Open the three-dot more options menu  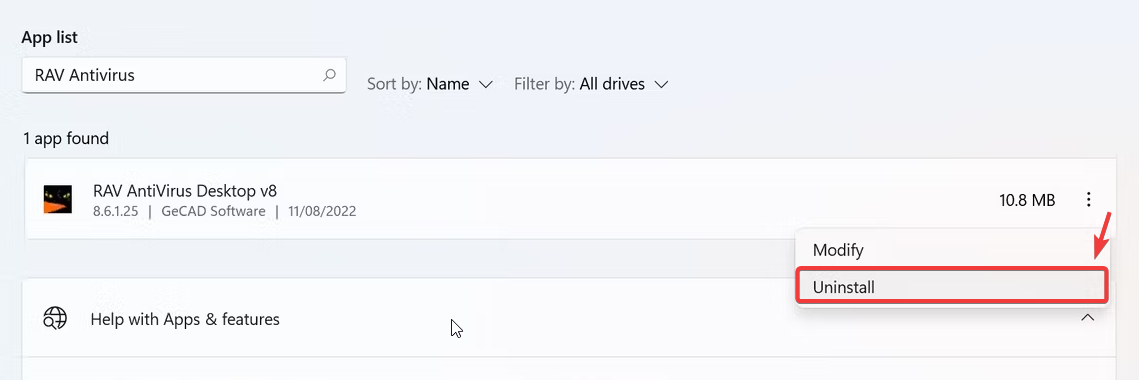pos(1088,199)
